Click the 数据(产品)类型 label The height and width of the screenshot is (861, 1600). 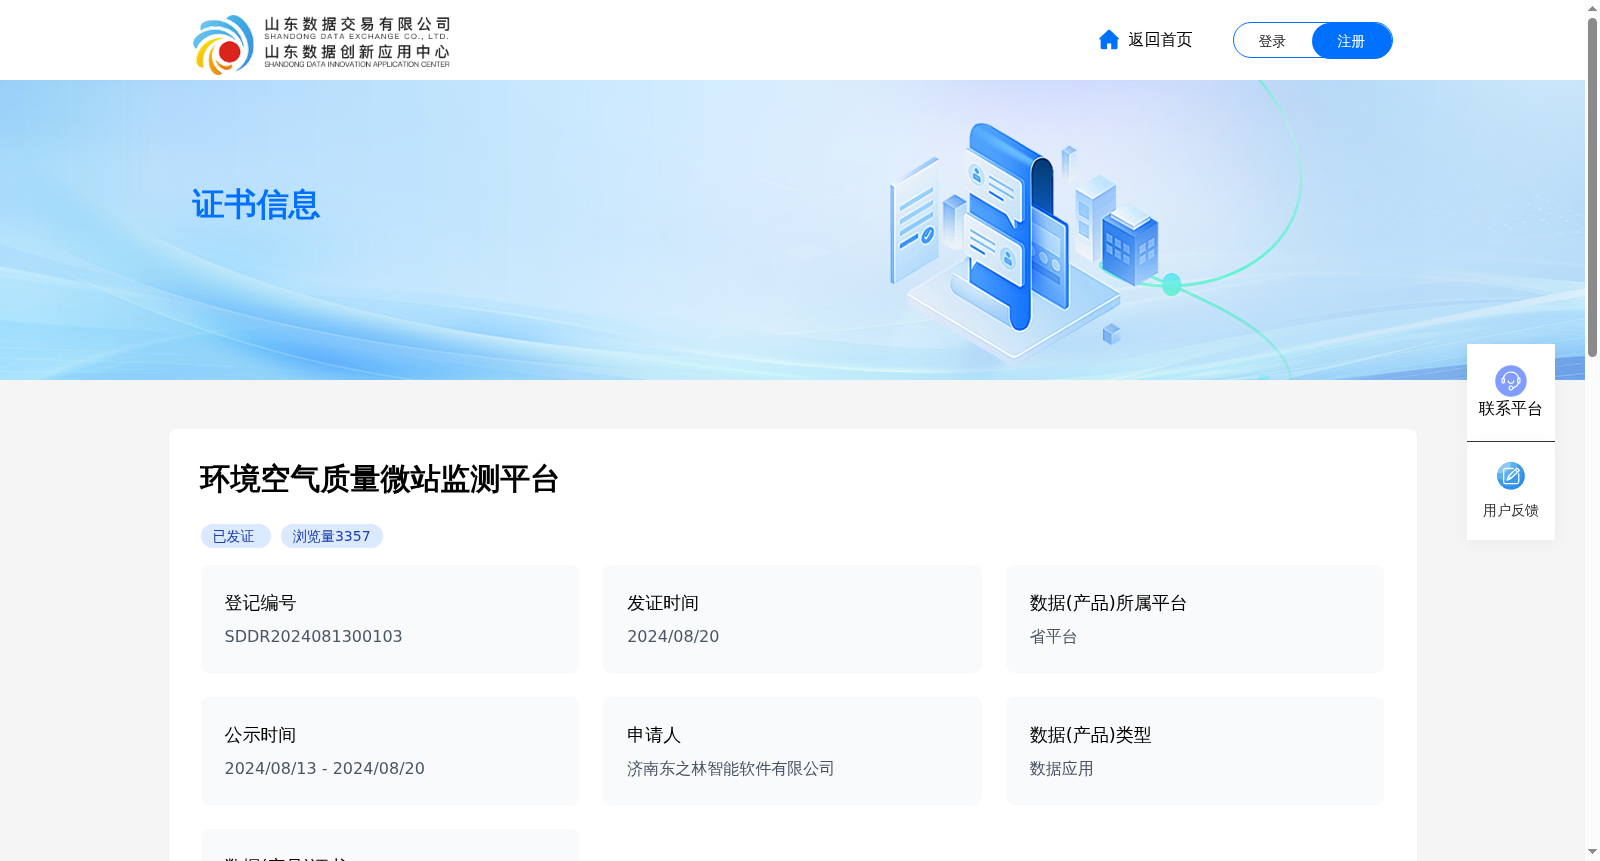pyautogui.click(x=1090, y=735)
